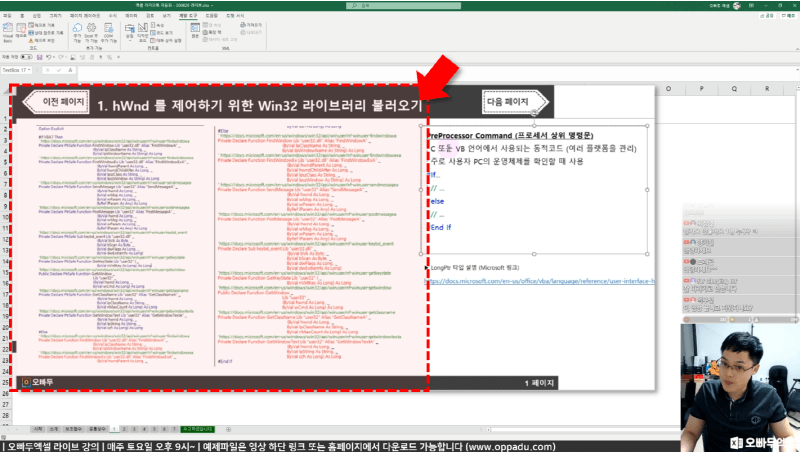Save workbook from quick access toolbar

[39, 57]
